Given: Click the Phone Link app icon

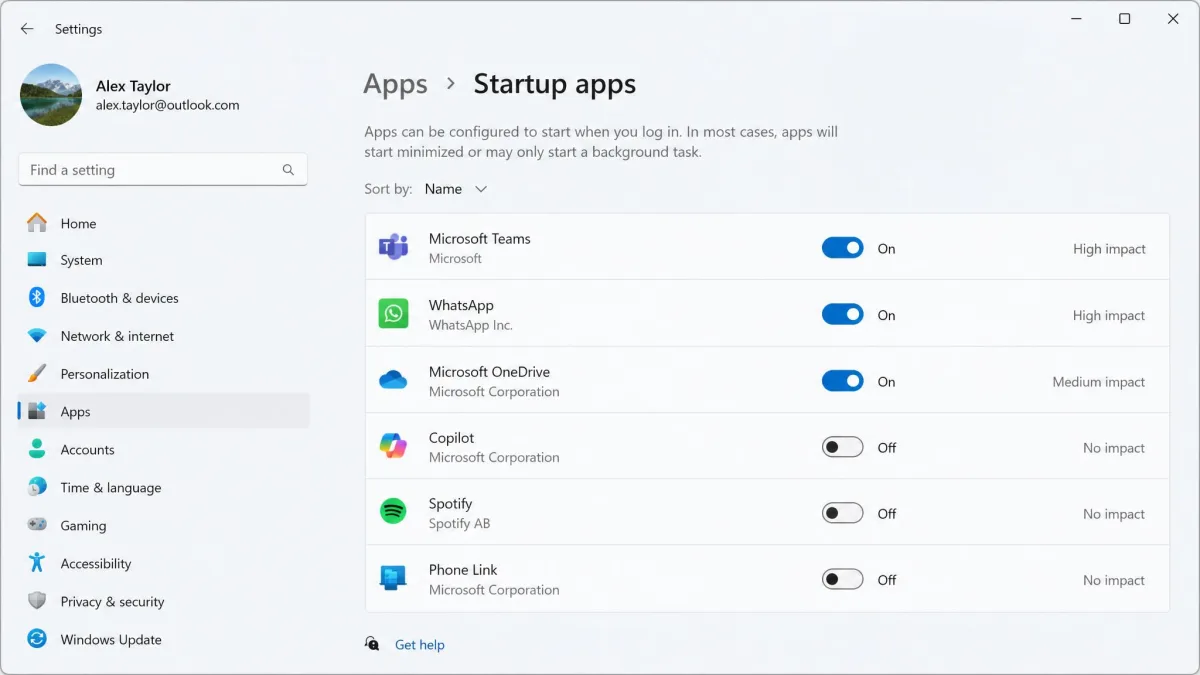Looking at the screenshot, I should 393,578.
